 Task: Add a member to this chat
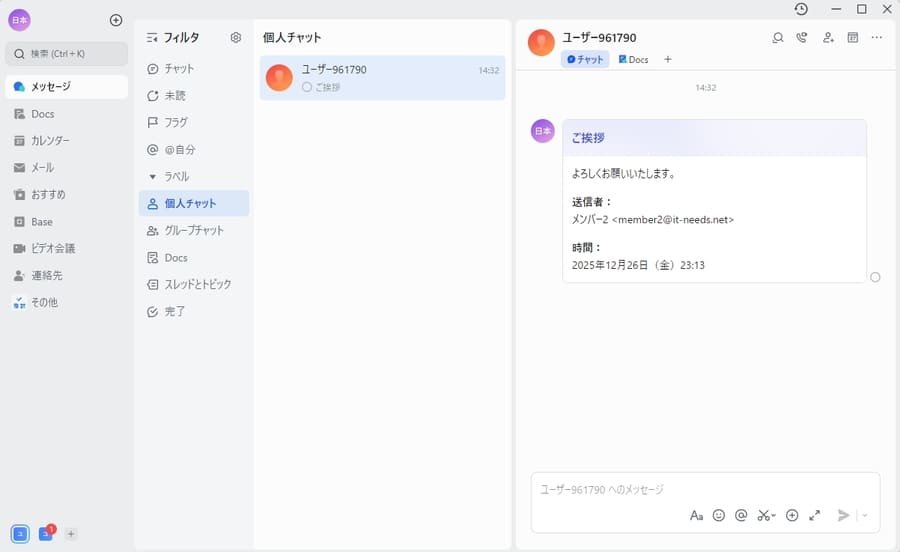[828, 38]
